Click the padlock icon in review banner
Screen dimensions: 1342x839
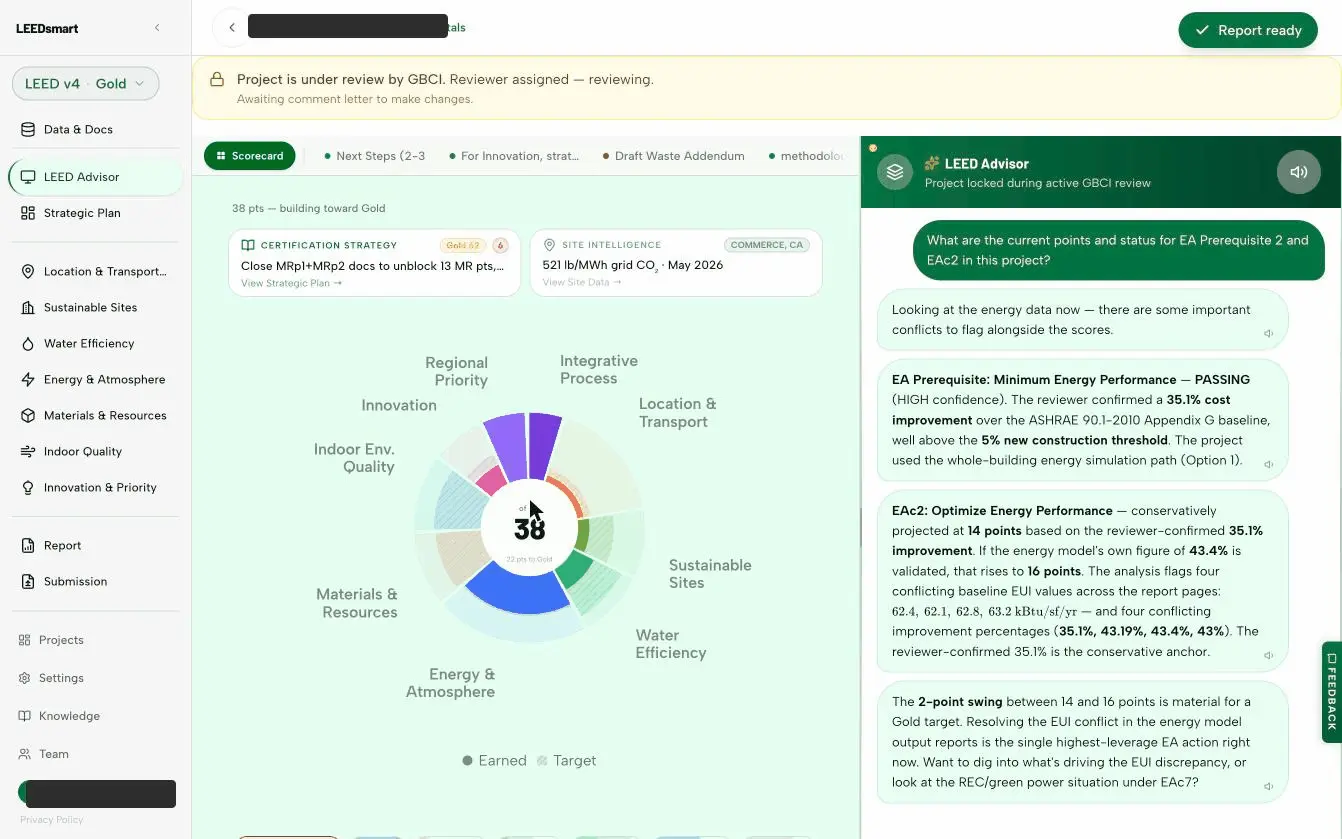coord(216,79)
